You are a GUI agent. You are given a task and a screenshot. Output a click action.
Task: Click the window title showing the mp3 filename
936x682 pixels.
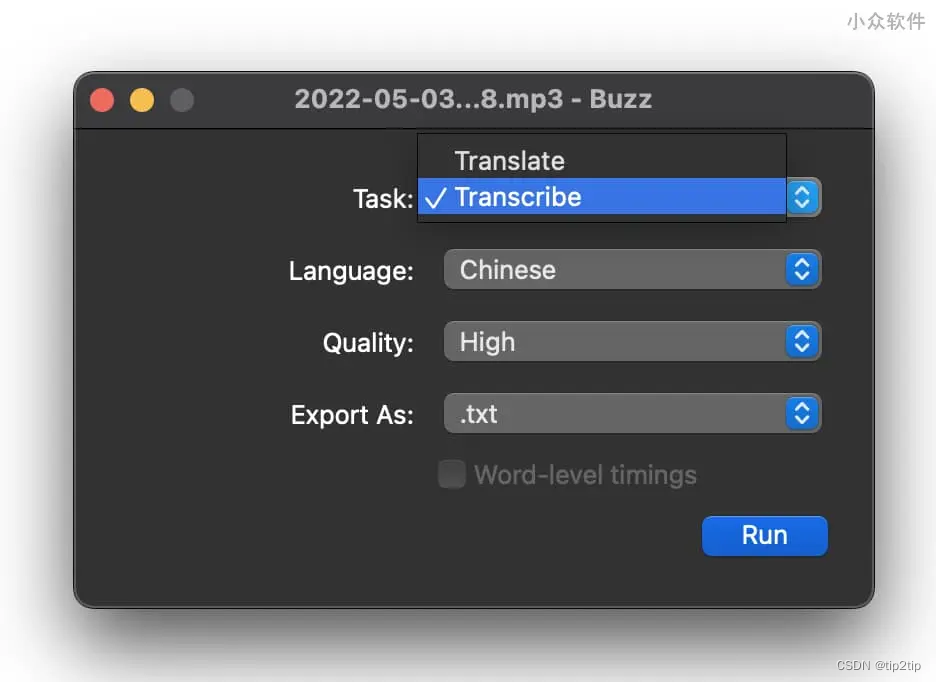pyautogui.click(x=473, y=99)
